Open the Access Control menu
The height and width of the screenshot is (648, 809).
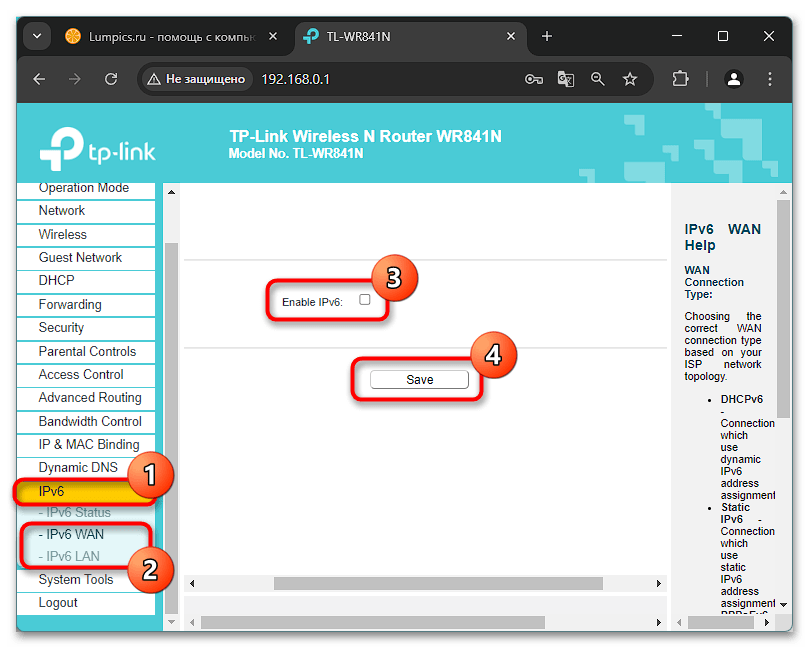click(86, 375)
